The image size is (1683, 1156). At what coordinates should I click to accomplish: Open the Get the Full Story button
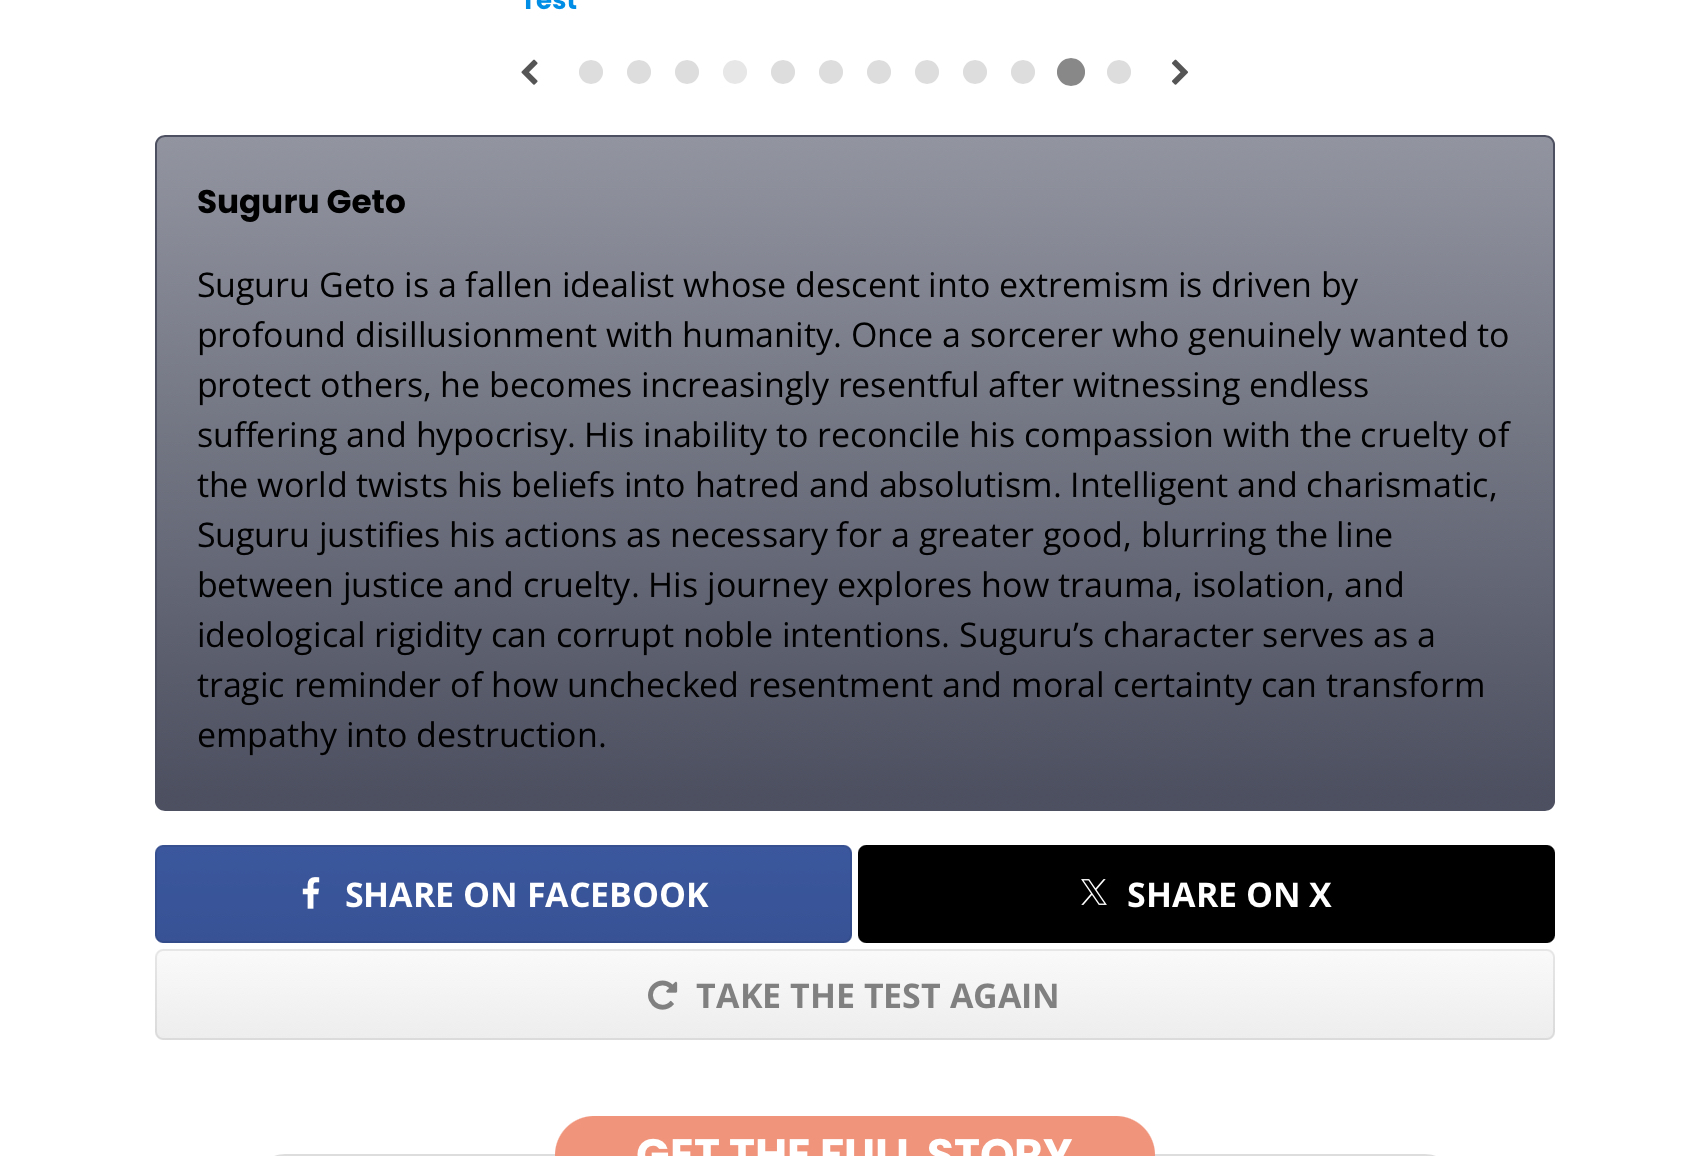[854, 1140]
